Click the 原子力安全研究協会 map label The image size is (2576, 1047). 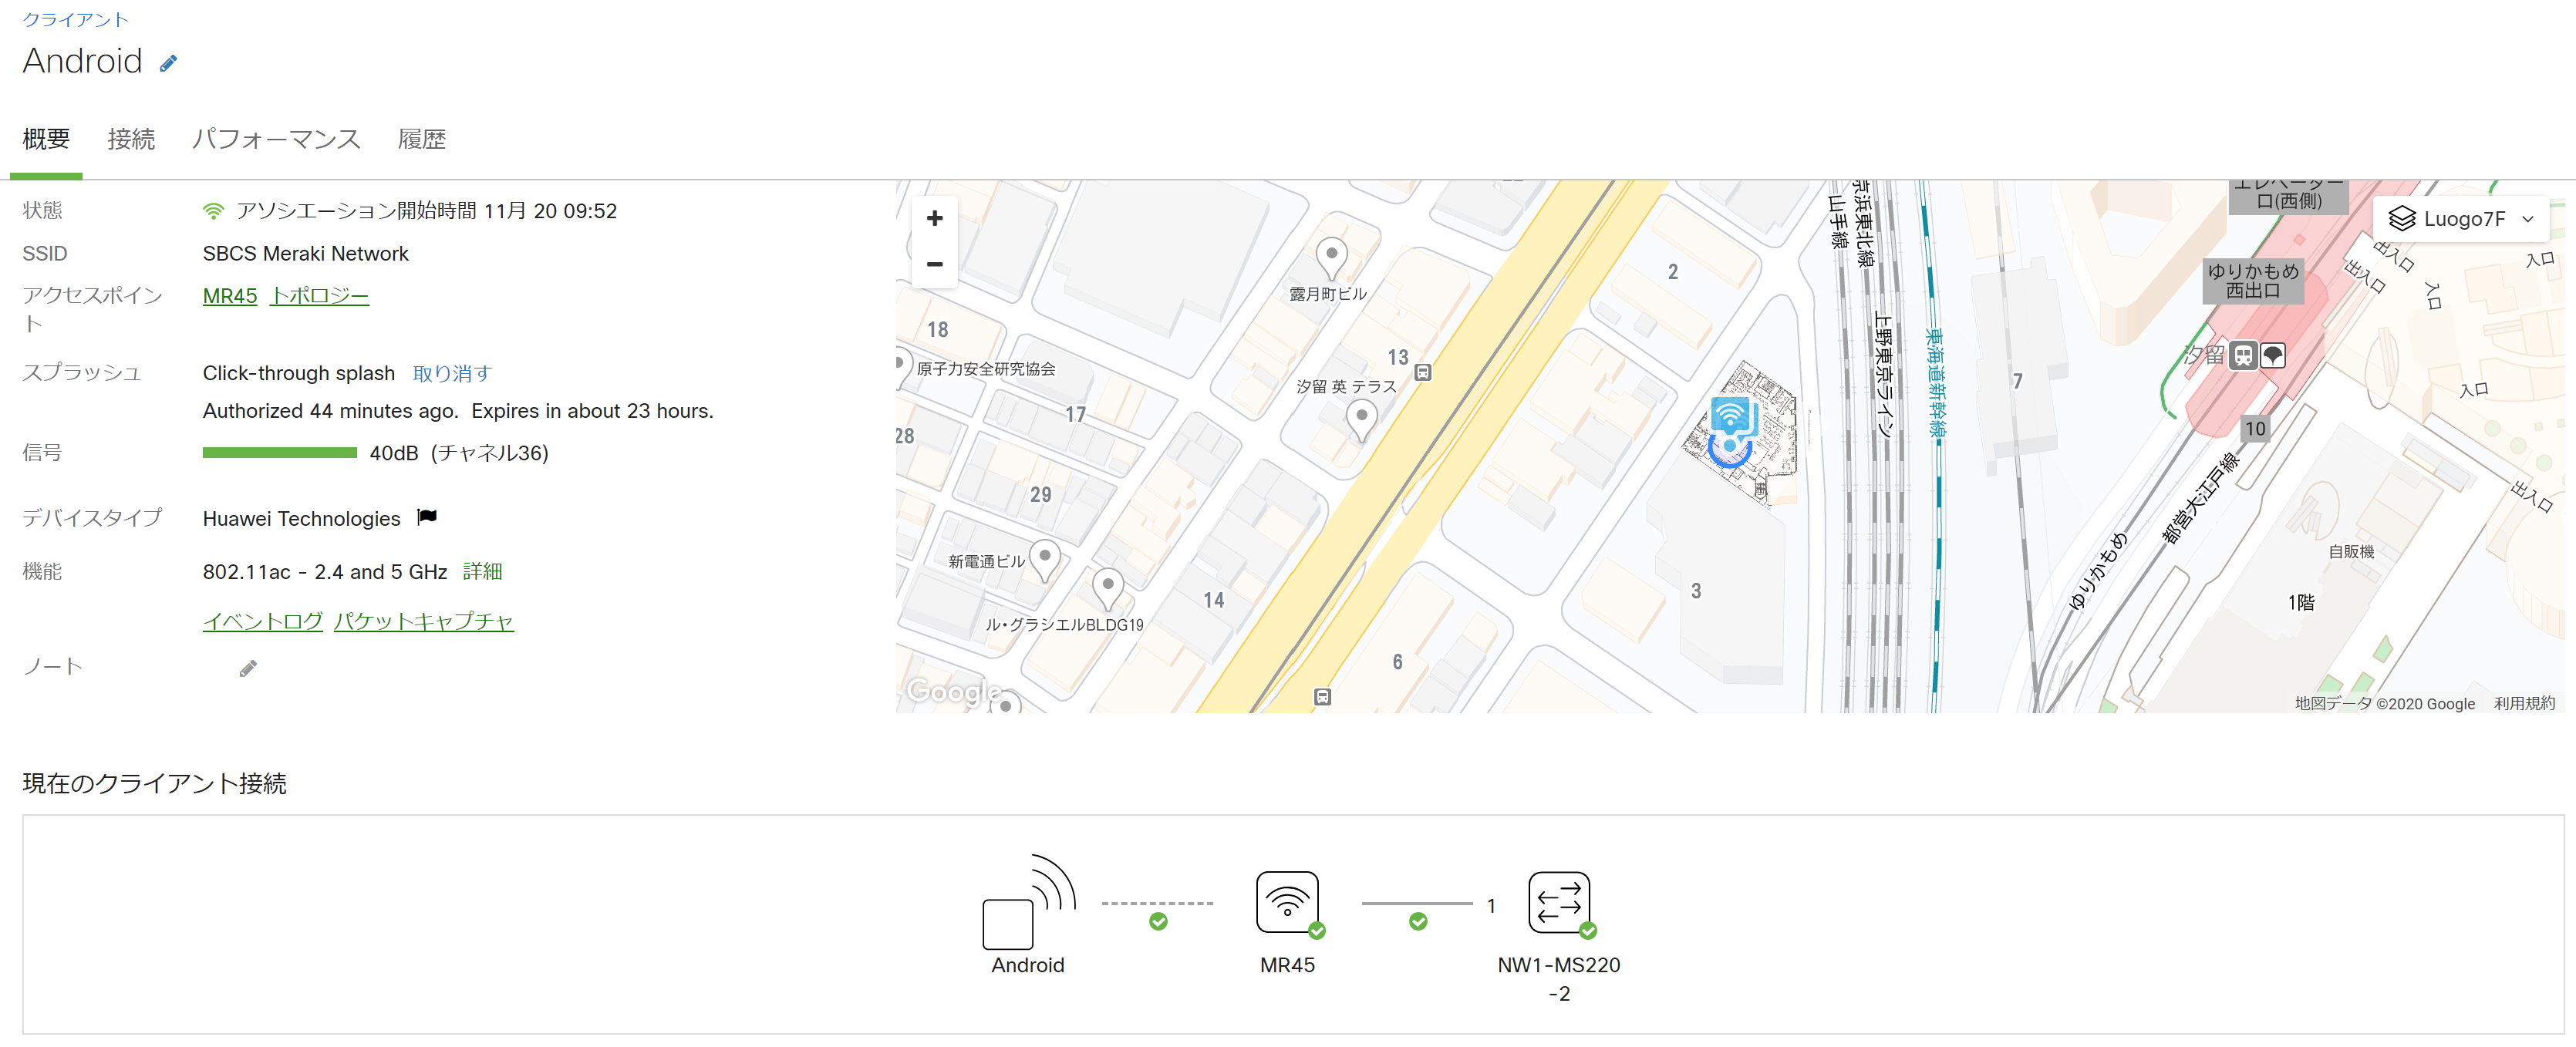986,369
